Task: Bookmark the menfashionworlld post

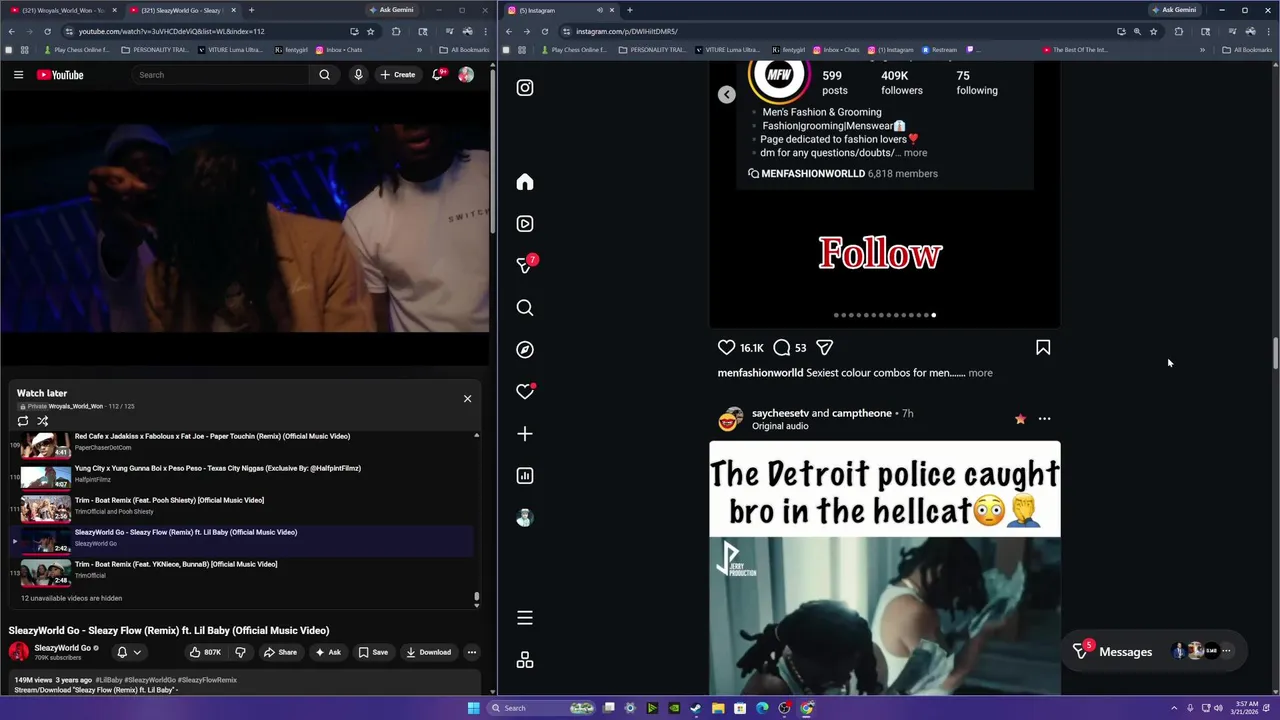Action: click(x=1043, y=347)
